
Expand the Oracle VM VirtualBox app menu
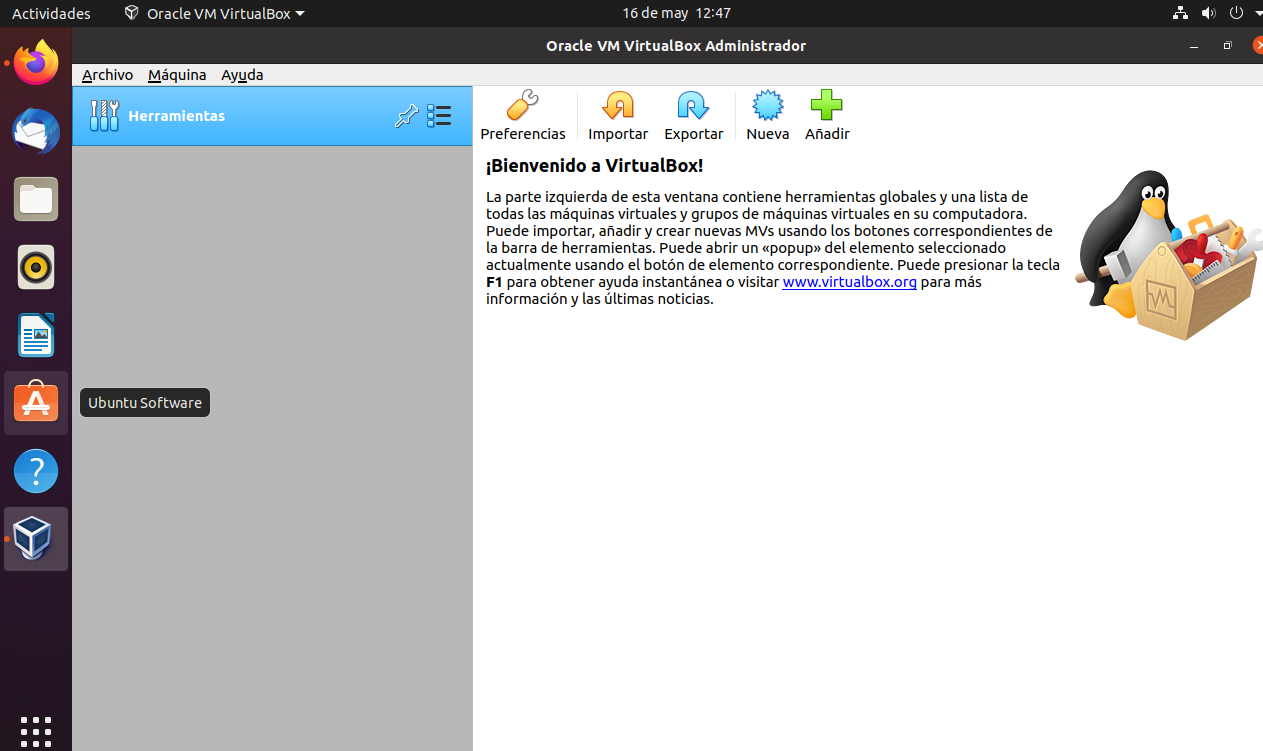214,13
